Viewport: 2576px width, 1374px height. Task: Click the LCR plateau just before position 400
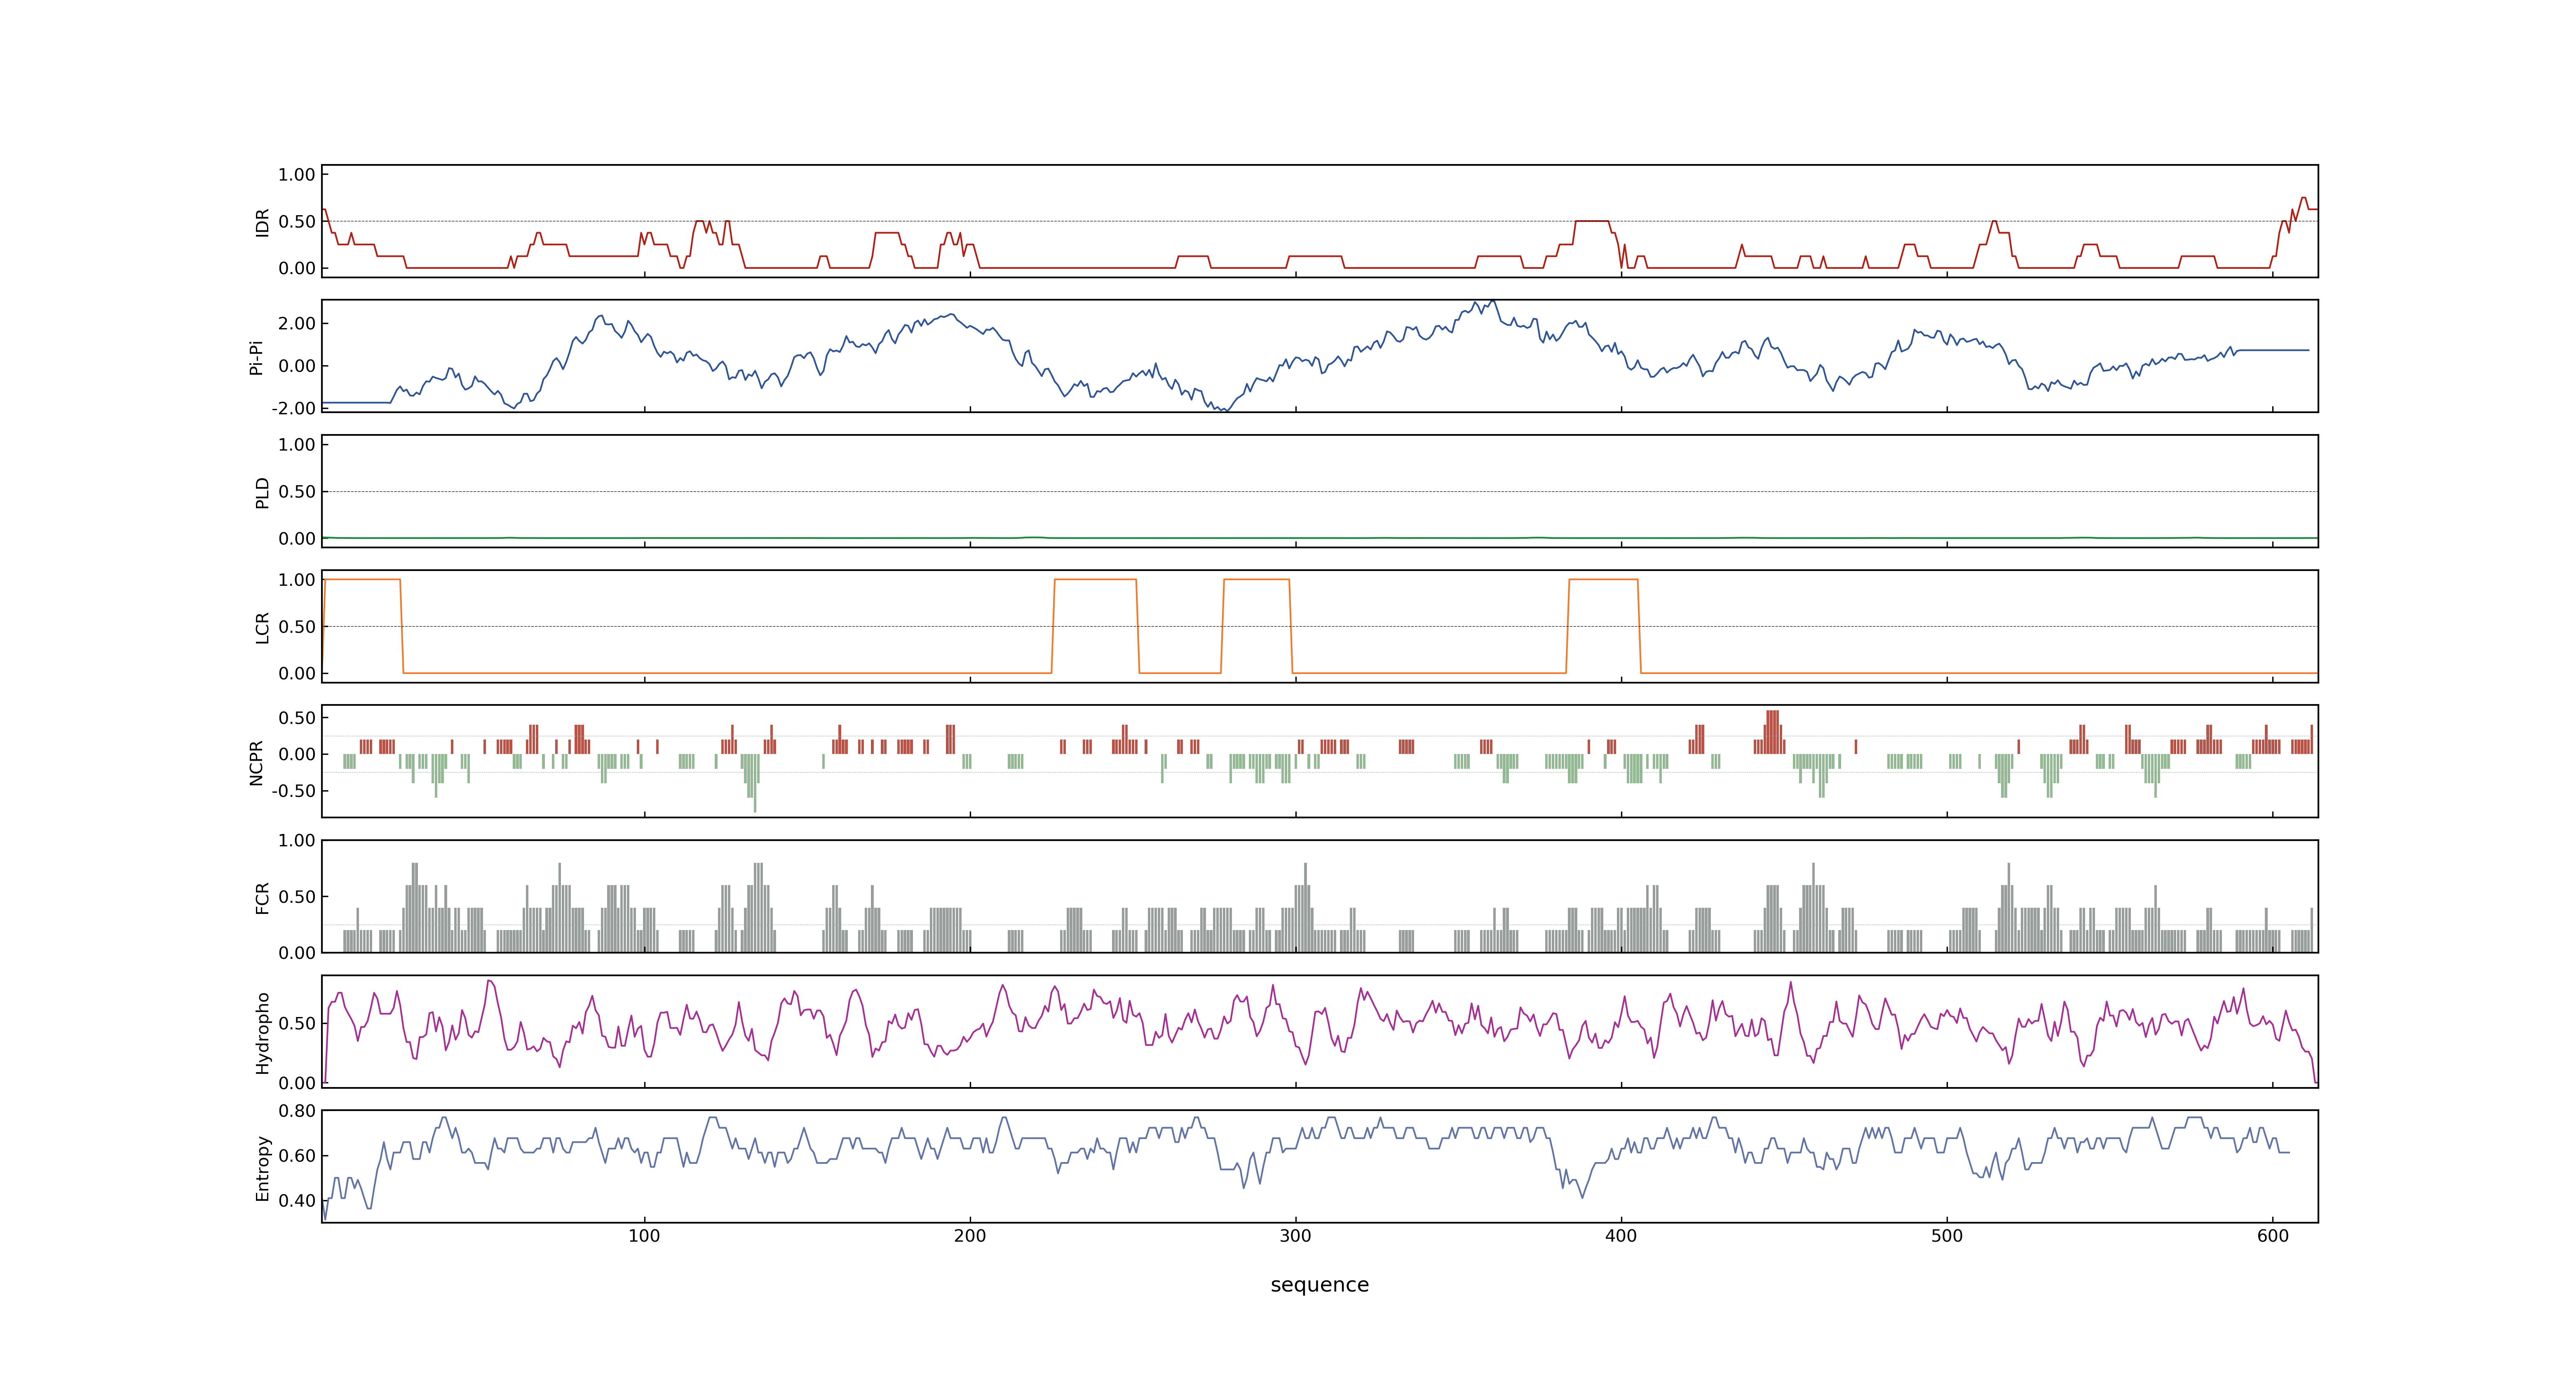1603,579
